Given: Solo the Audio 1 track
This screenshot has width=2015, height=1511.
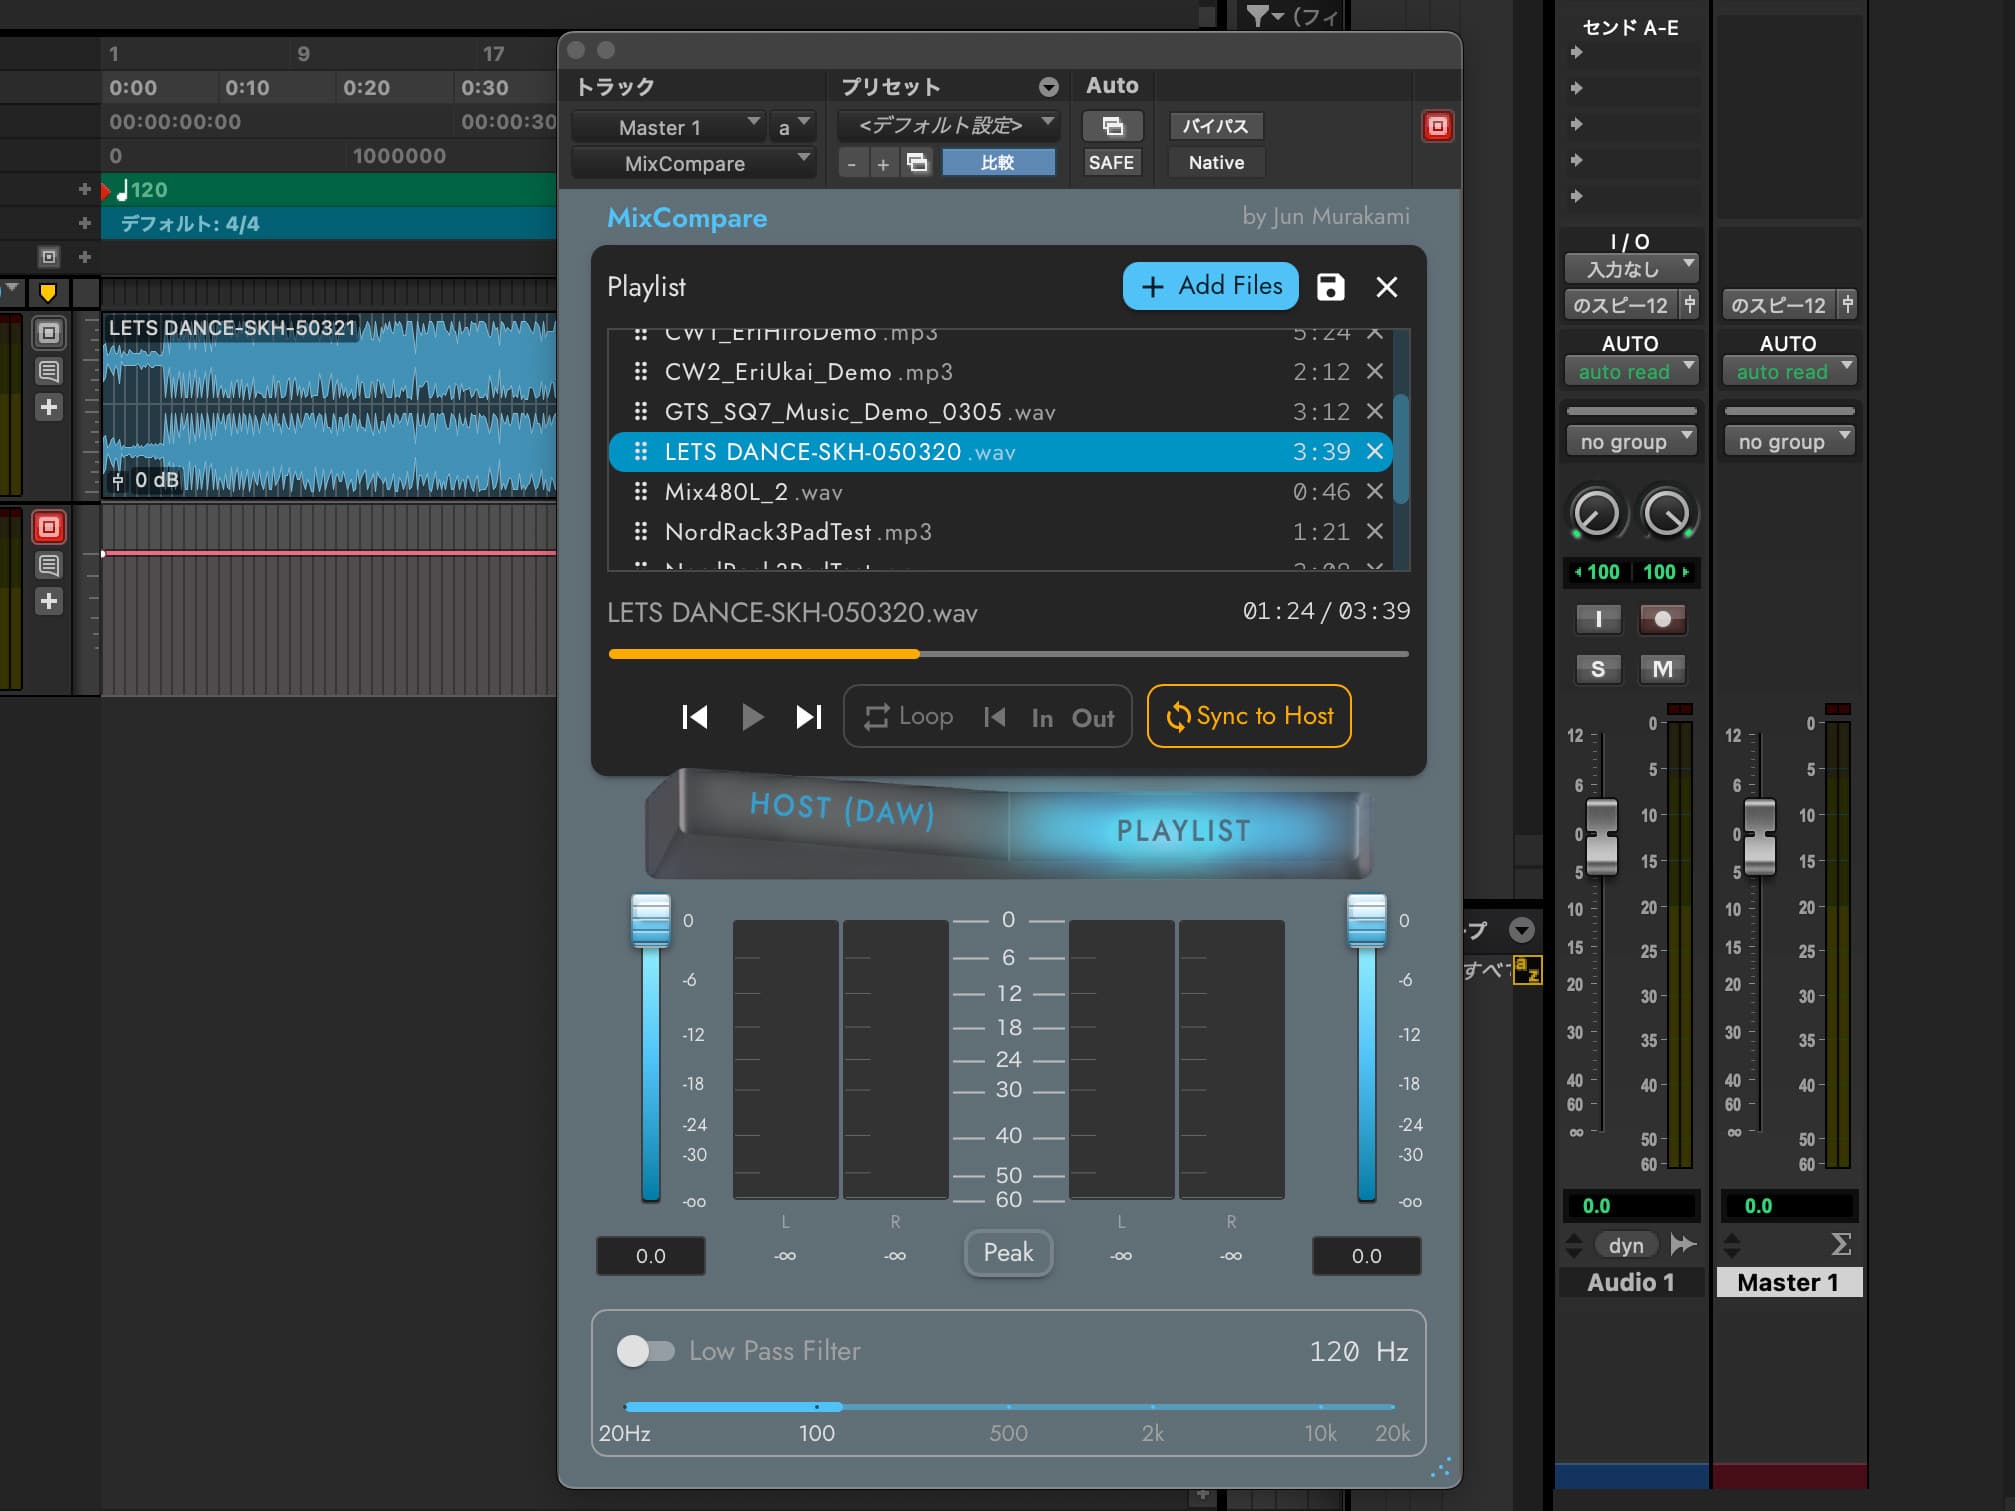Looking at the screenshot, I should click(1598, 669).
